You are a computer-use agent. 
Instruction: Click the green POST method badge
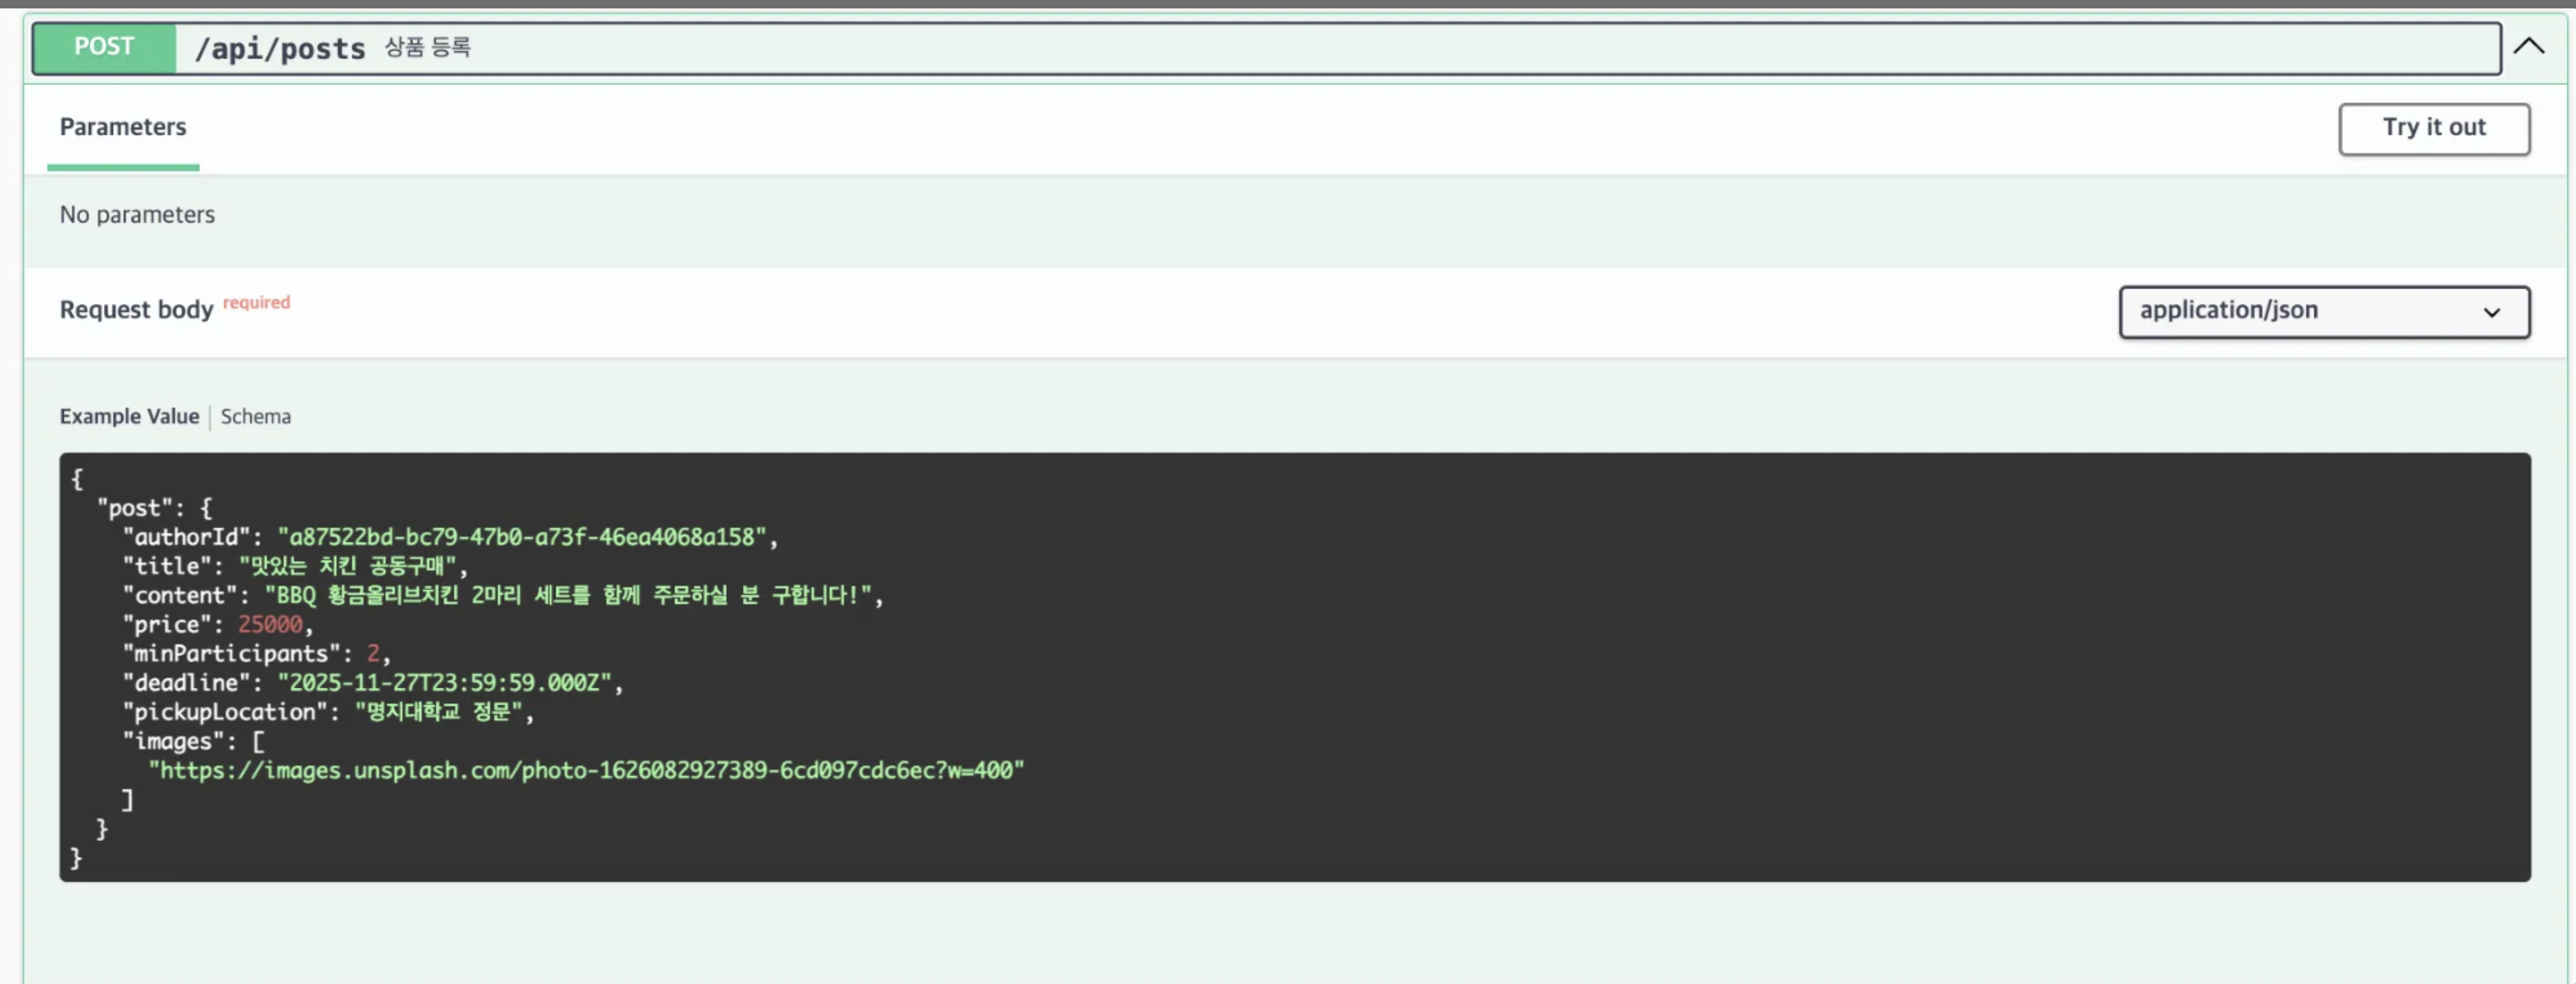104,47
